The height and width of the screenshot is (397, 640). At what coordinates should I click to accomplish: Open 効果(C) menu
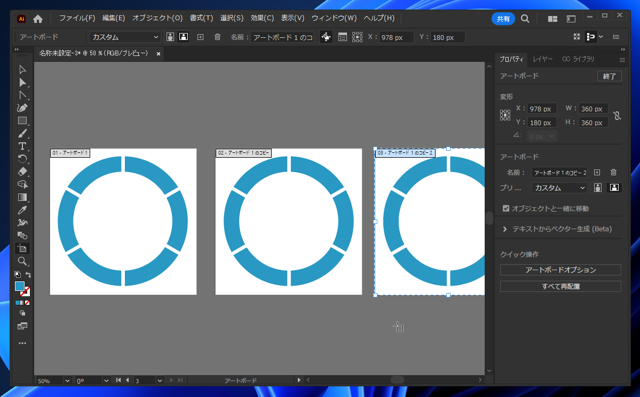pos(262,18)
